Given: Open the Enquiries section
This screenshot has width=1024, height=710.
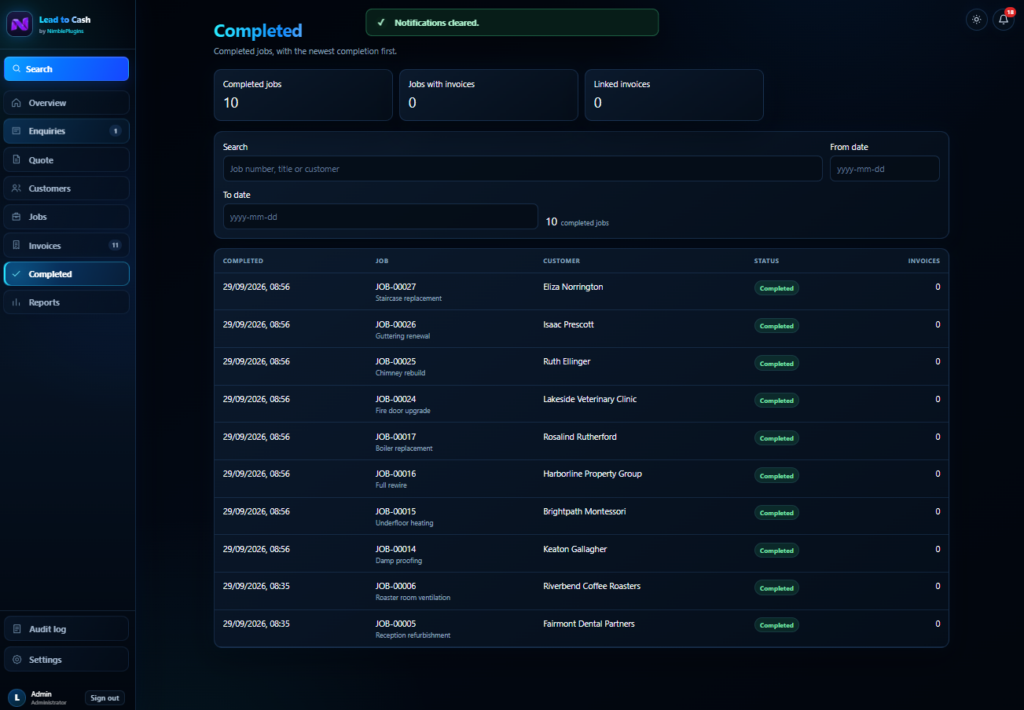Looking at the screenshot, I should [67, 131].
